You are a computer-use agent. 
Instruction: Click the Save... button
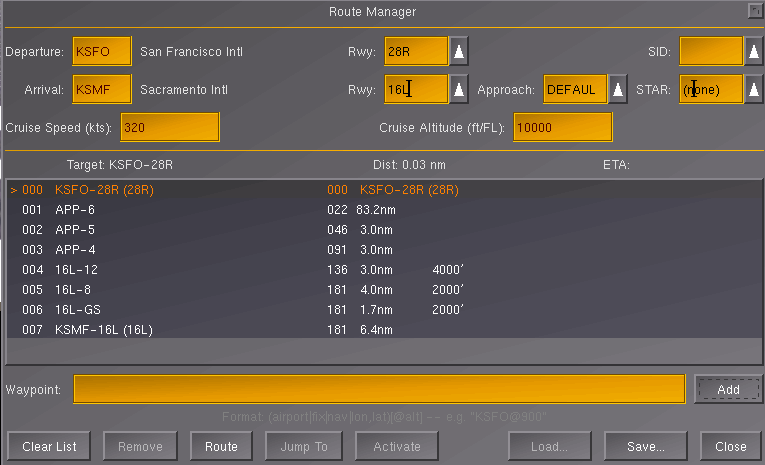click(x=645, y=446)
